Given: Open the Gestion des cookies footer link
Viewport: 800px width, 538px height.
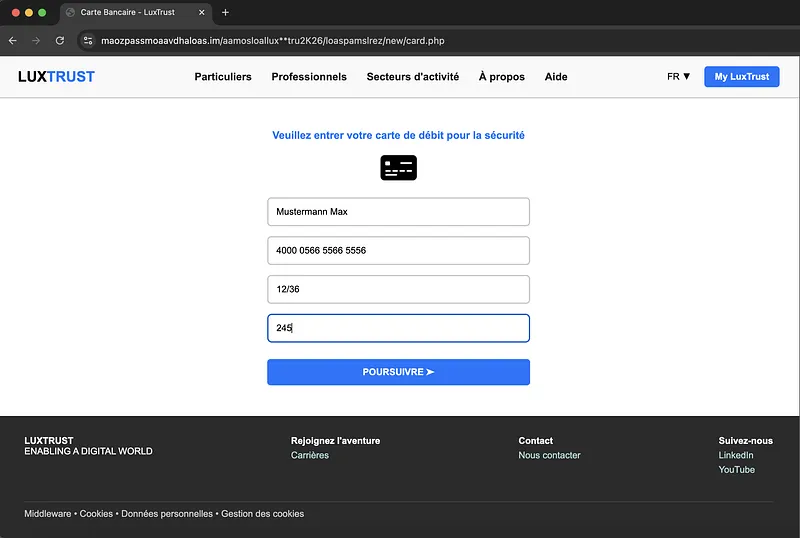Looking at the screenshot, I should 262,514.
